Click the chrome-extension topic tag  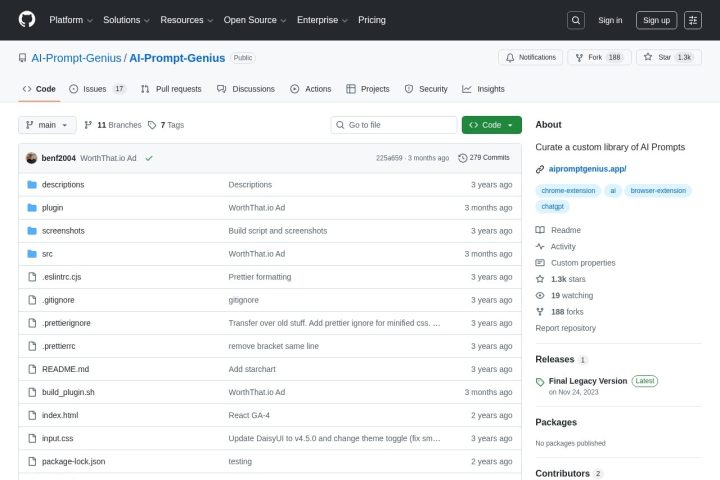click(568, 191)
